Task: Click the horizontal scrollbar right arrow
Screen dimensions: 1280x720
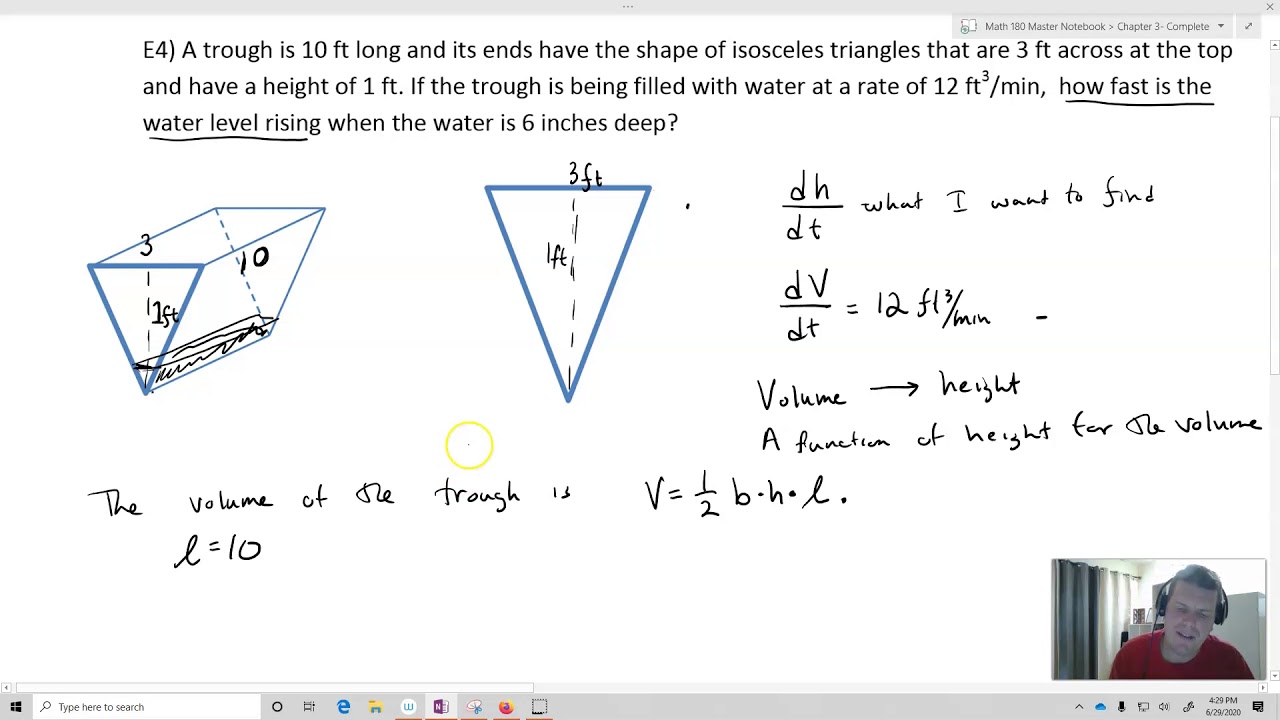Action: point(1261,688)
